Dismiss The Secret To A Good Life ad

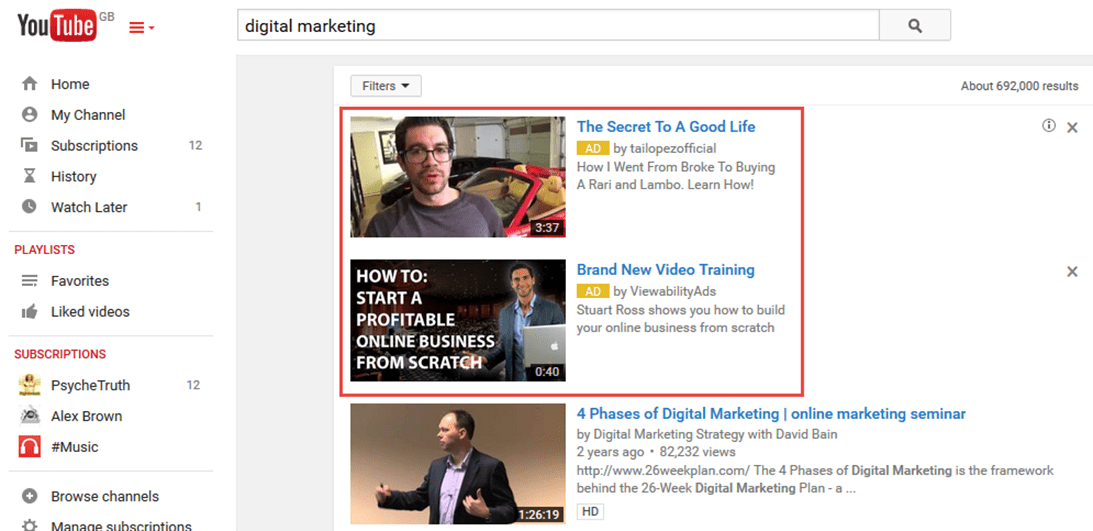coord(1072,128)
